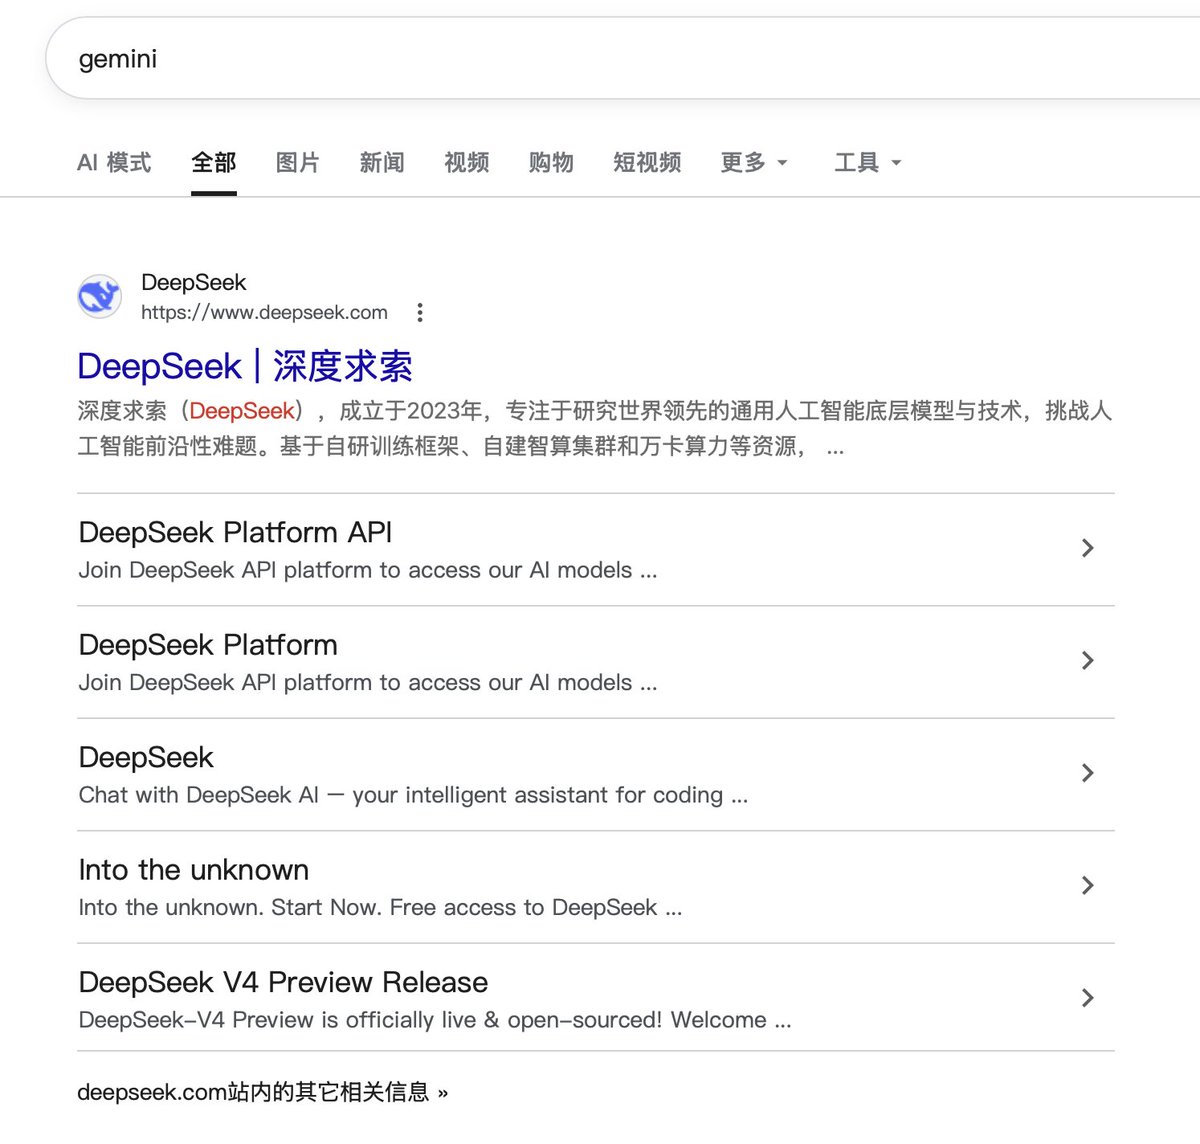
Task: Switch to the 视频 tab
Action: tap(467, 162)
